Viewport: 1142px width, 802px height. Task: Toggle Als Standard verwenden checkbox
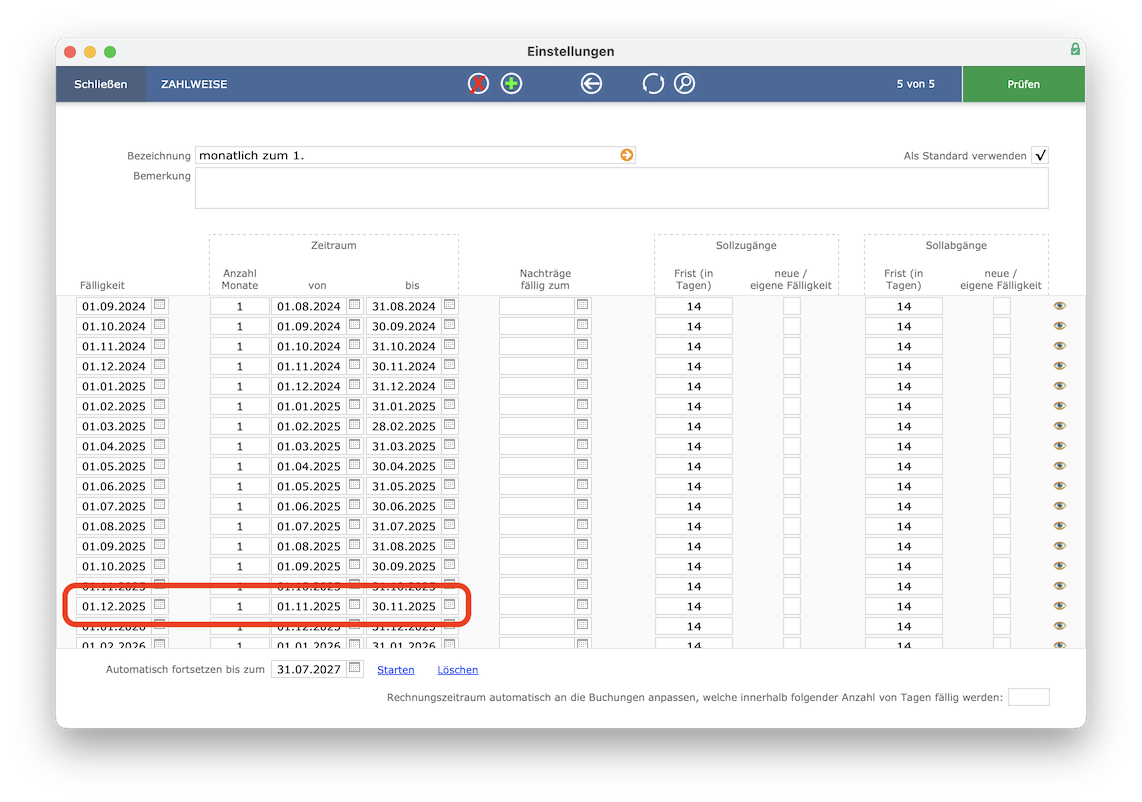[x=1040, y=155]
